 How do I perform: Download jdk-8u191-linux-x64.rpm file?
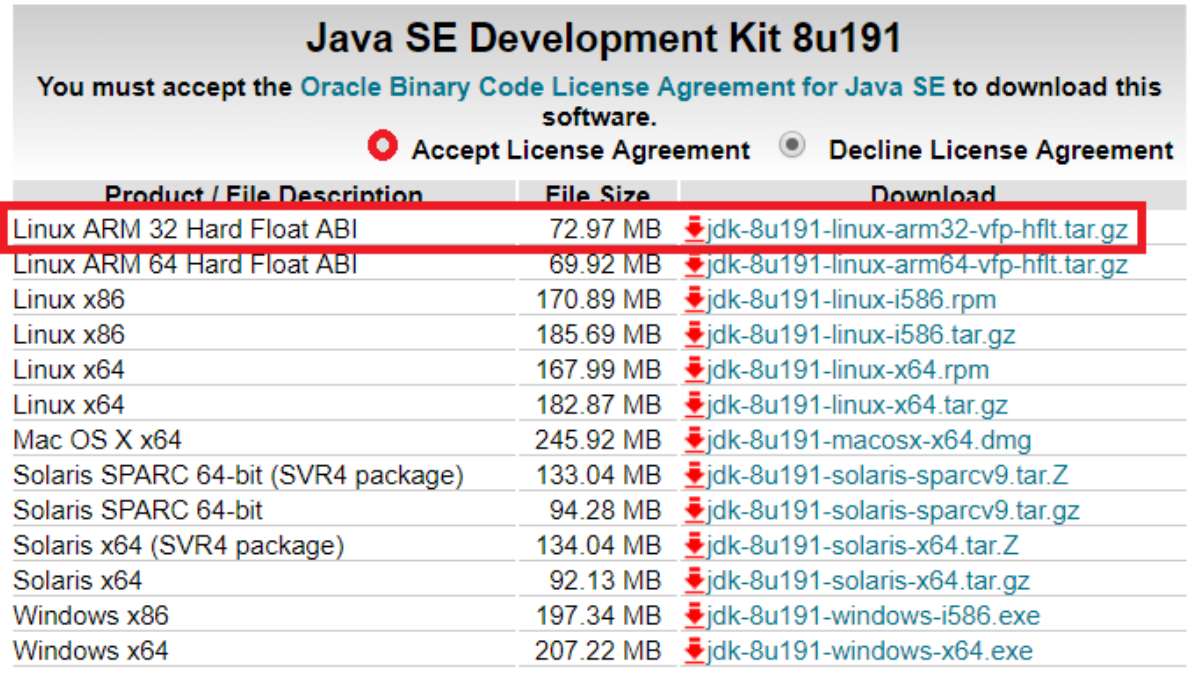(x=847, y=370)
